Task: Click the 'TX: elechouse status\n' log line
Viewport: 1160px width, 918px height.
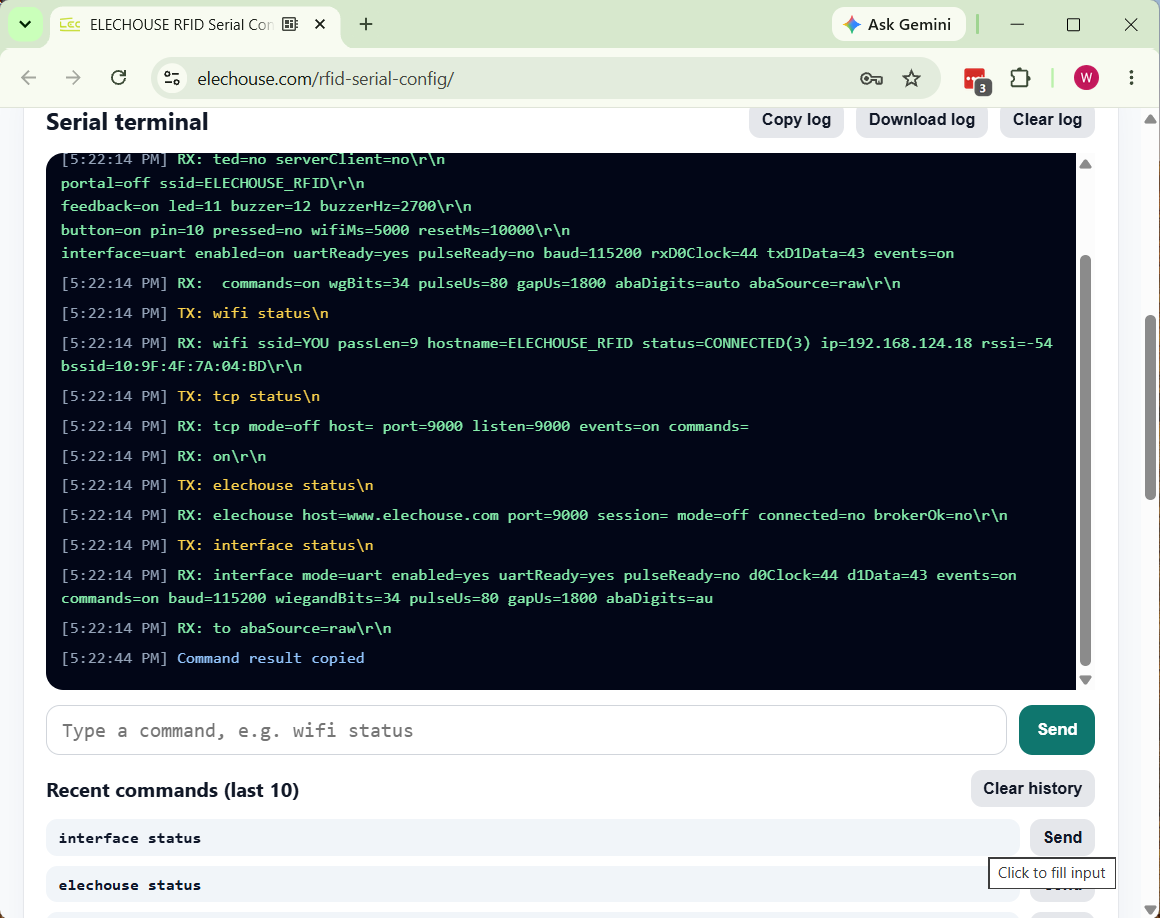Action: pyautogui.click(x=218, y=485)
